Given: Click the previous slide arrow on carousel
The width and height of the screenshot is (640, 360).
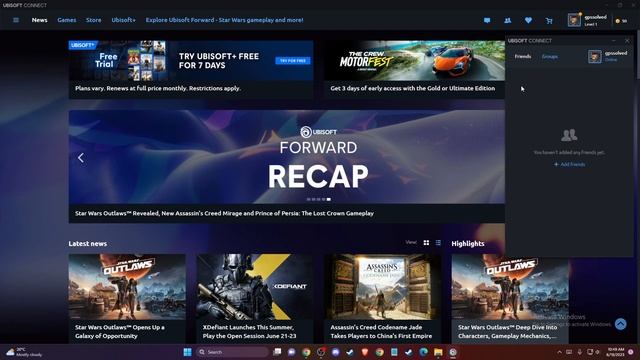Looking at the screenshot, I should pyautogui.click(x=81, y=158).
